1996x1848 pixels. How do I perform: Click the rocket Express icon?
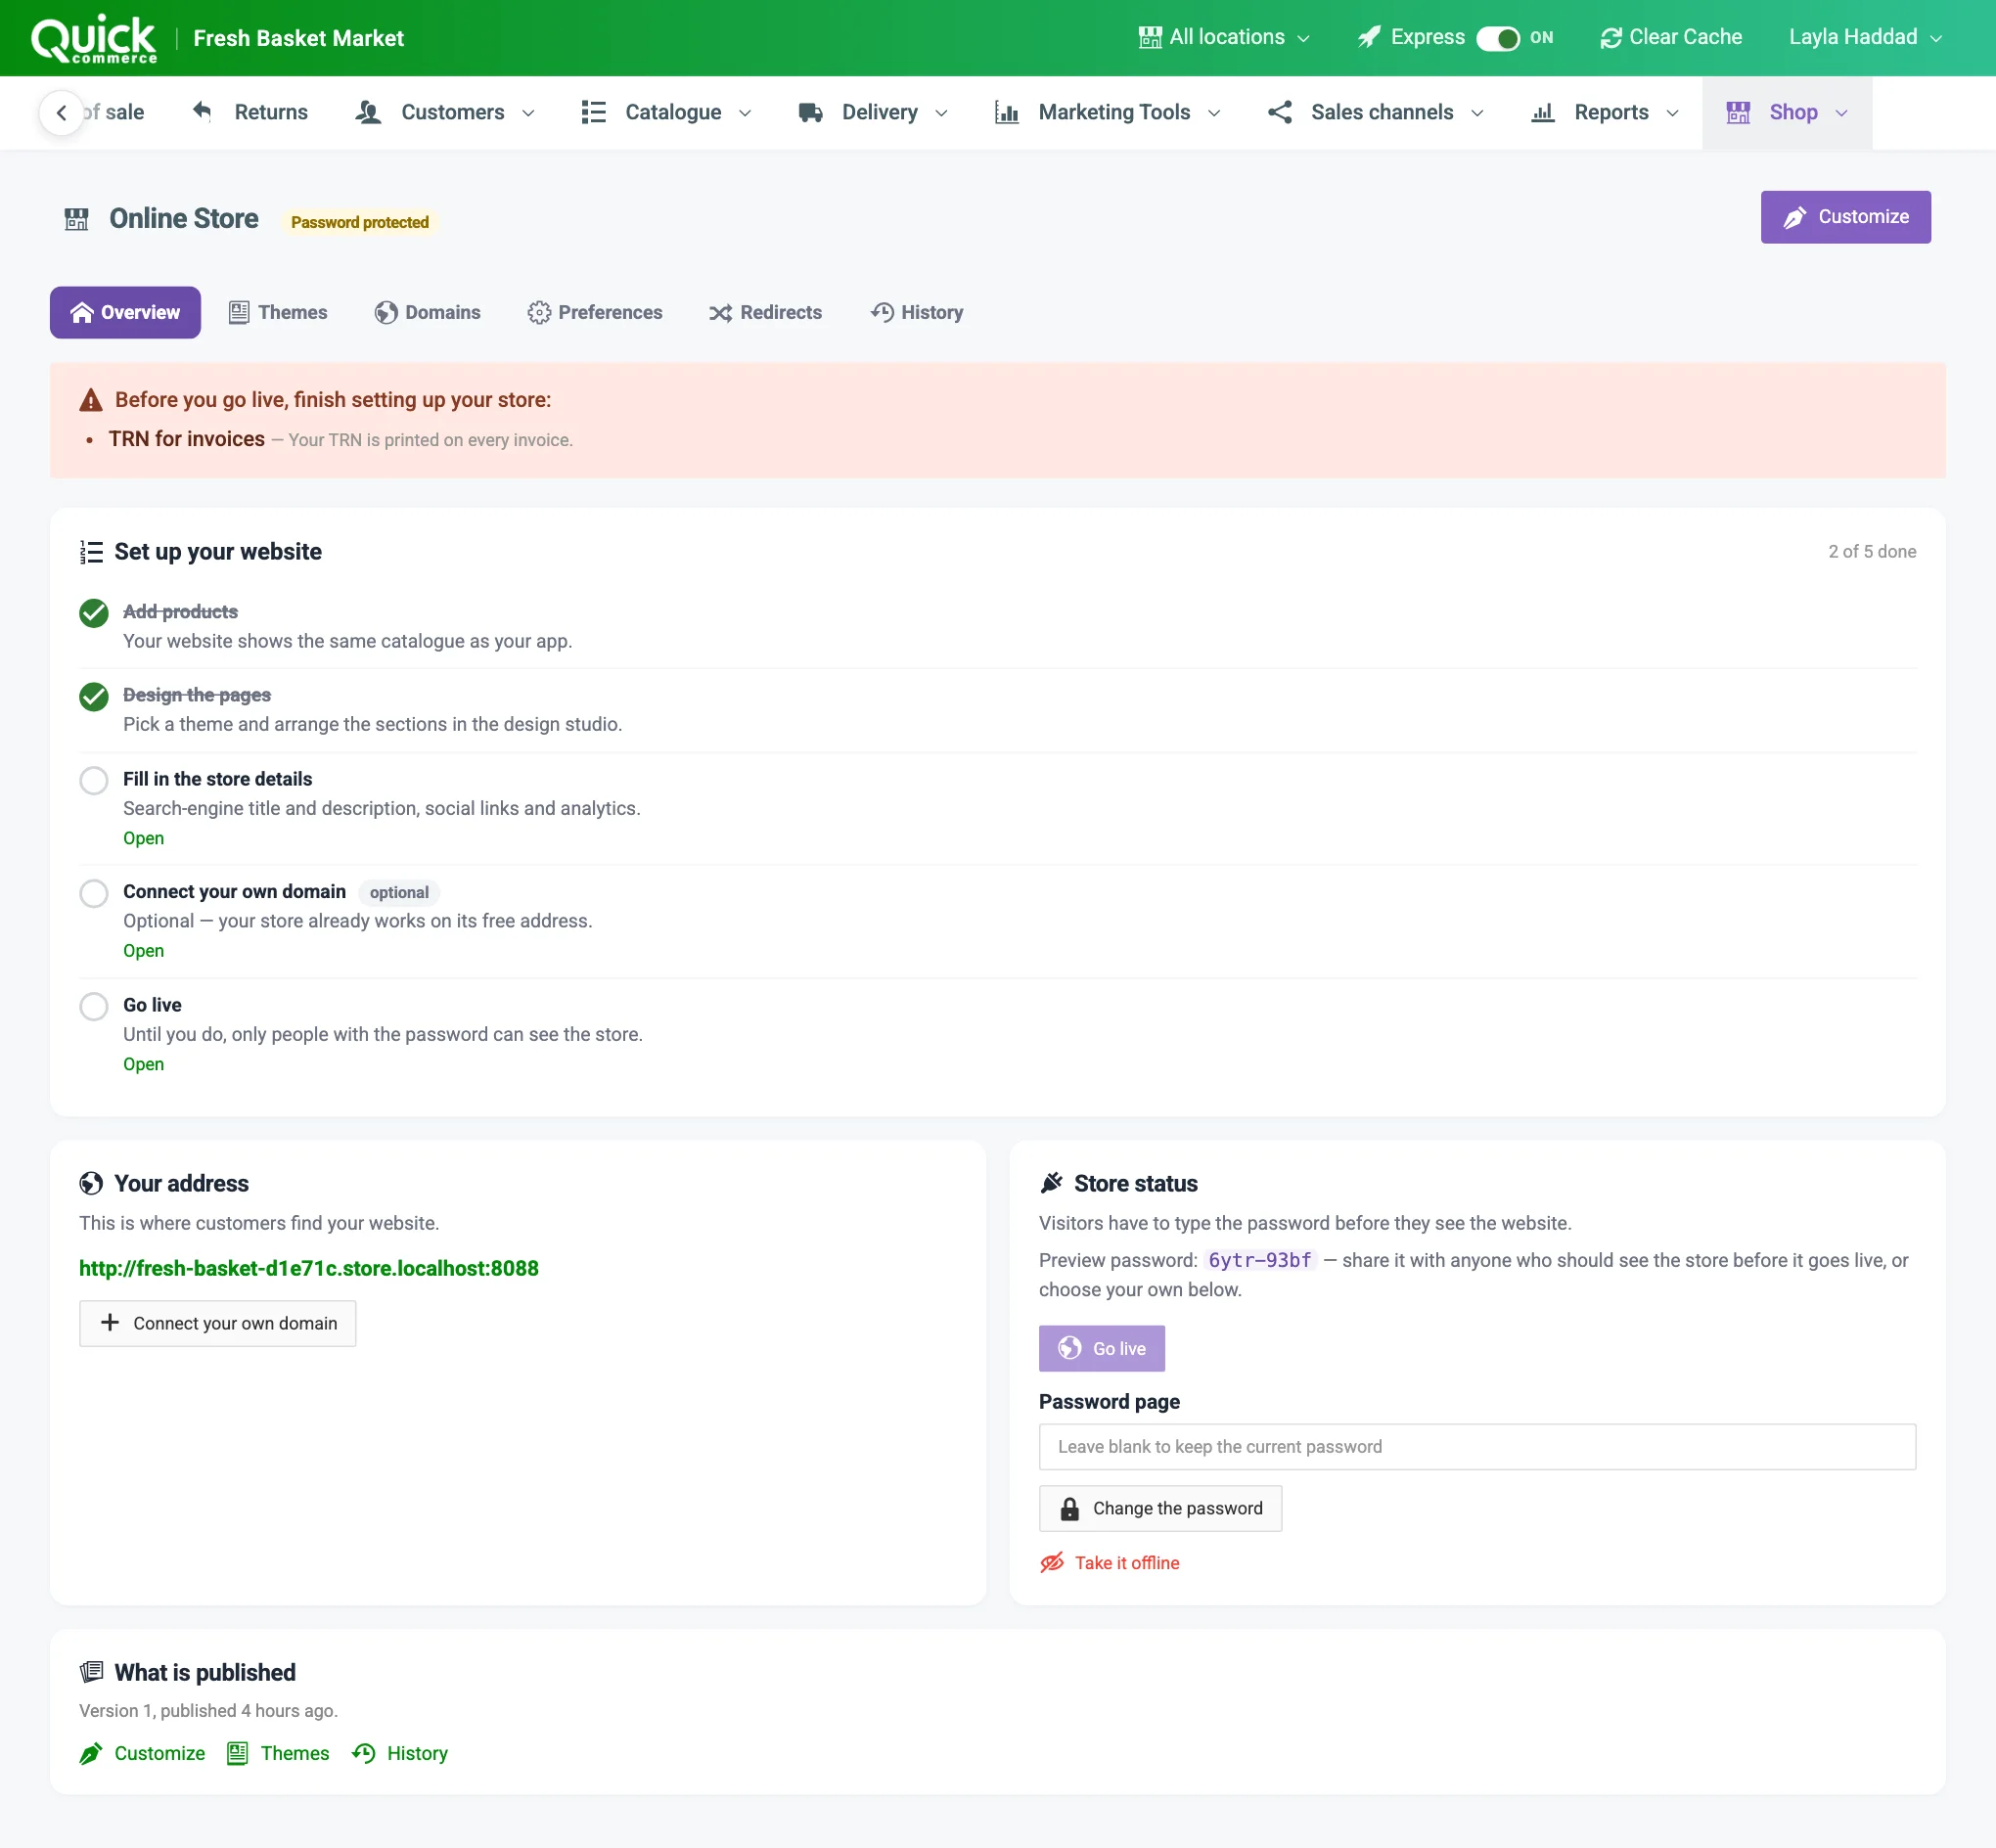click(x=1369, y=38)
